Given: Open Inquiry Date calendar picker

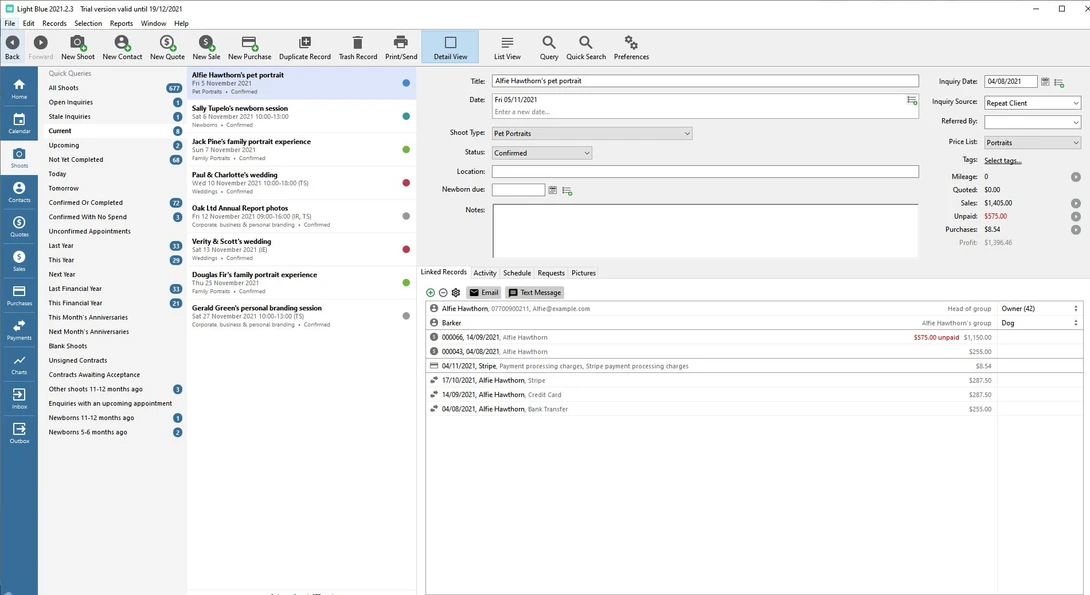Looking at the screenshot, I should (x=1045, y=82).
